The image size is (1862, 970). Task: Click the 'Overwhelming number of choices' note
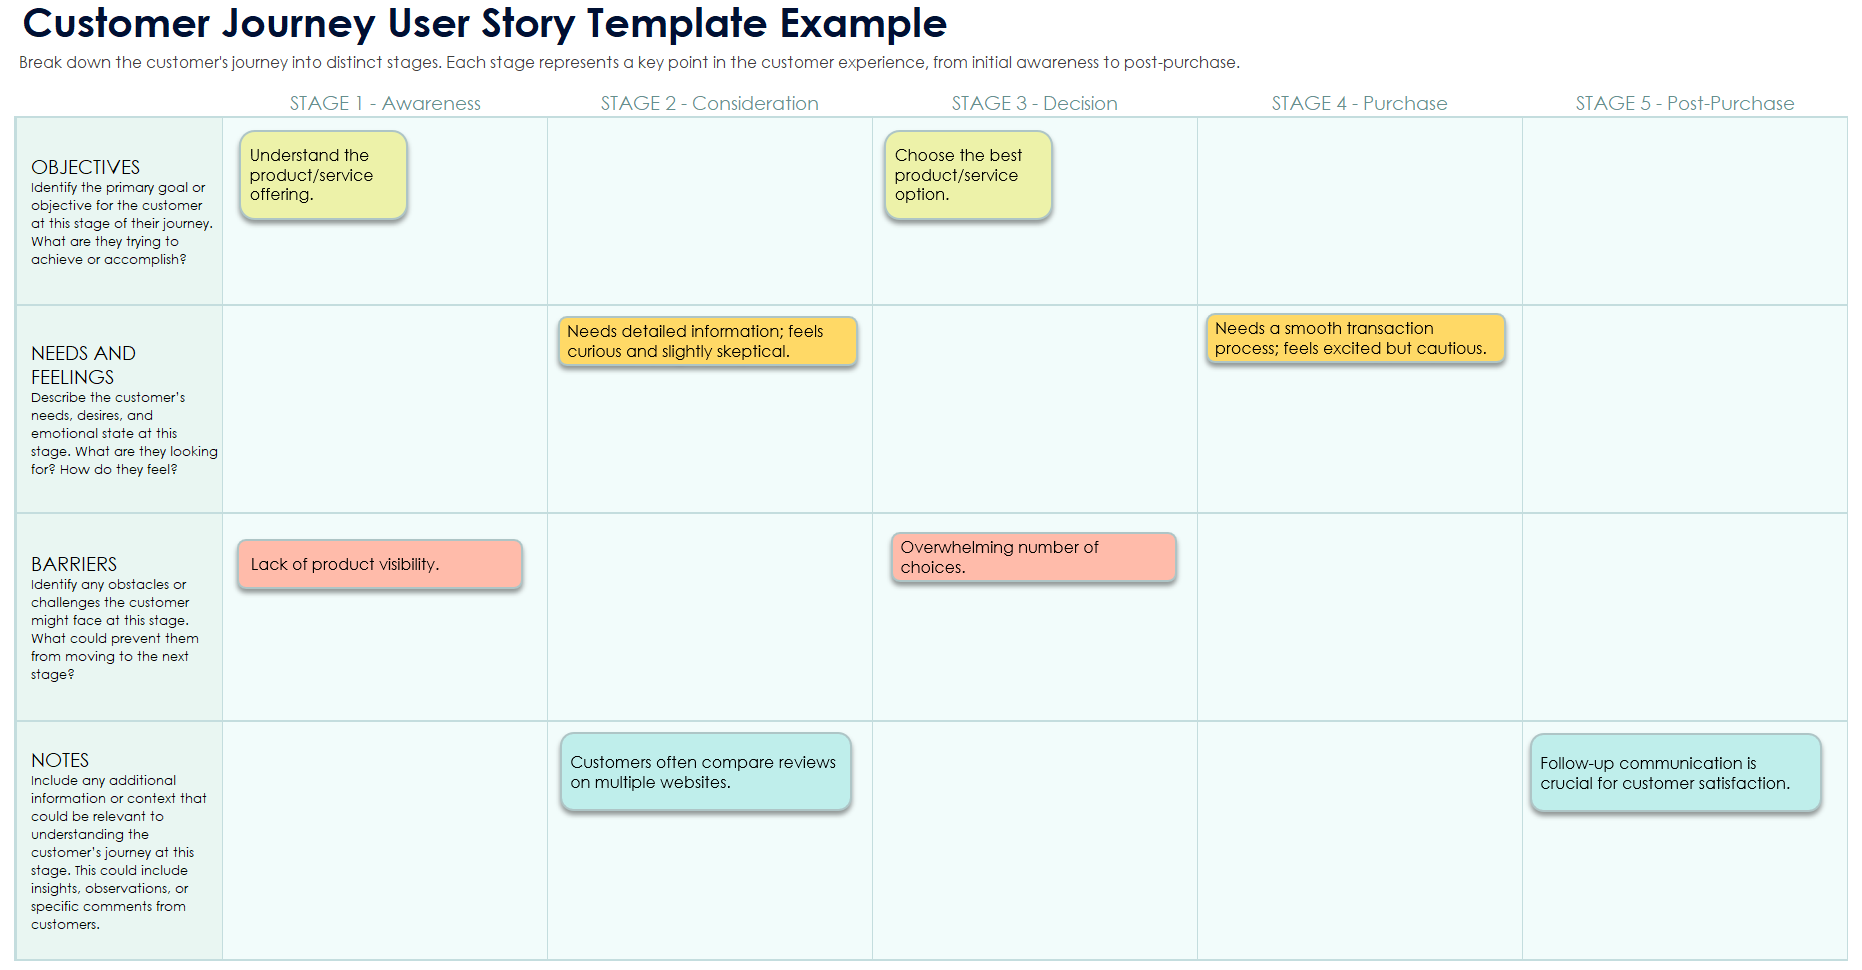pyautogui.click(x=1033, y=558)
